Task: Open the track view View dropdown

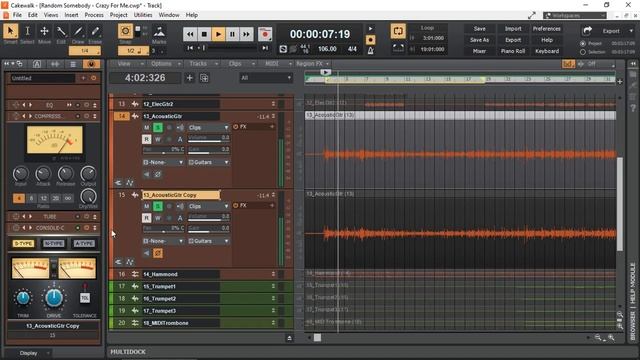Action: coord(130,64)
